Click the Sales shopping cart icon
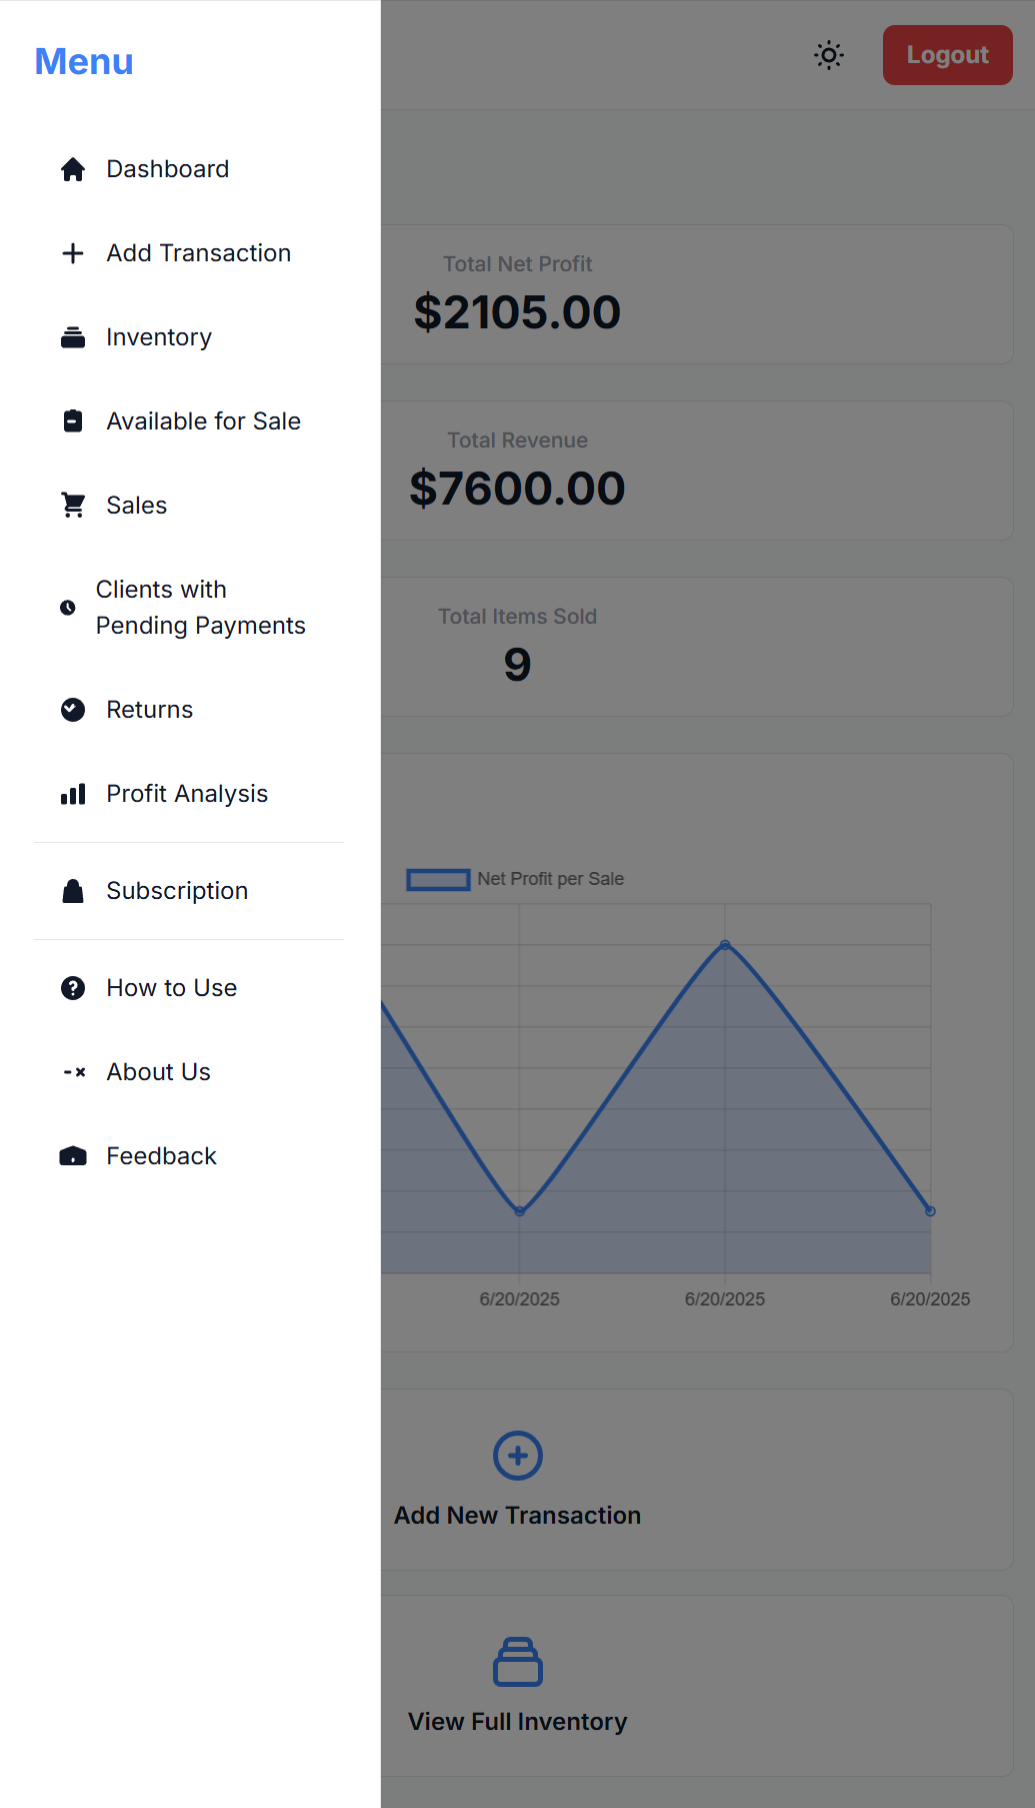The image size is (1035, 1808). (73, 505)
